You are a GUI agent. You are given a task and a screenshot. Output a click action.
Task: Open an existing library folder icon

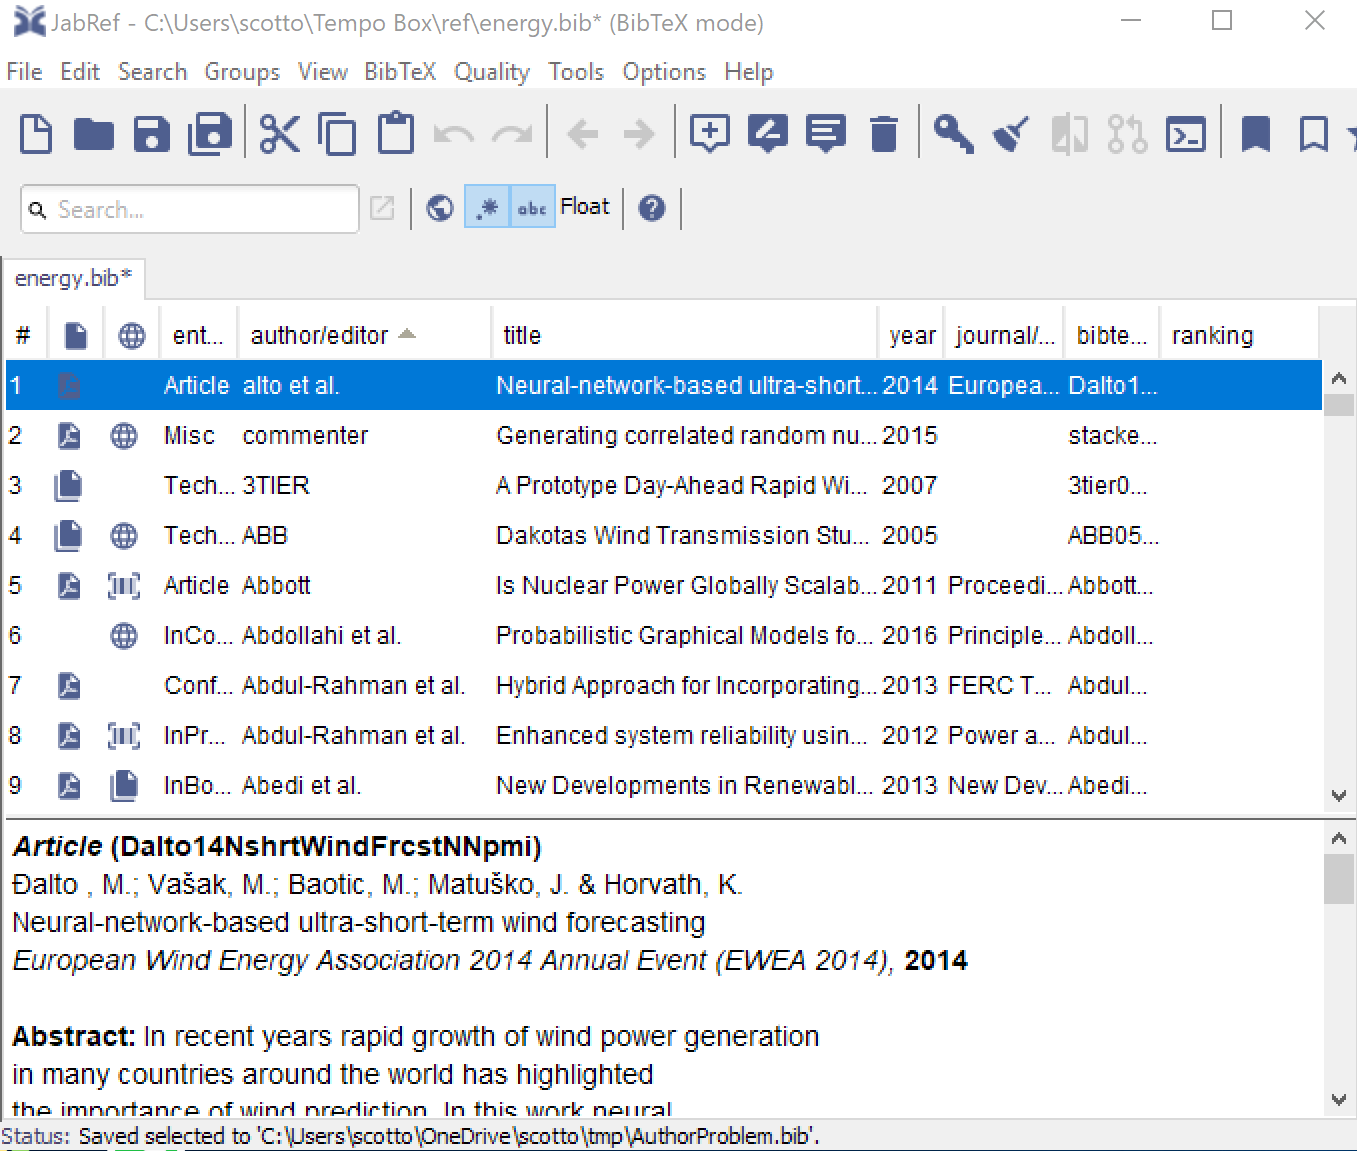(x=94, y=134)
